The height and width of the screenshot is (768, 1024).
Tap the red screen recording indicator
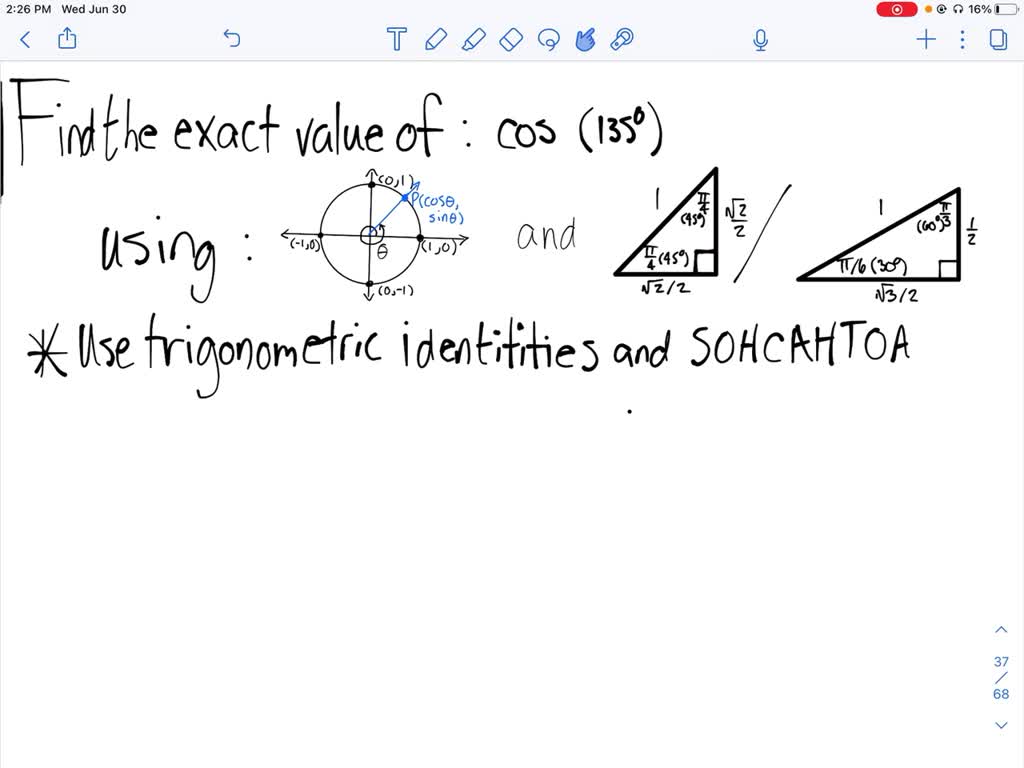point(896,9)
